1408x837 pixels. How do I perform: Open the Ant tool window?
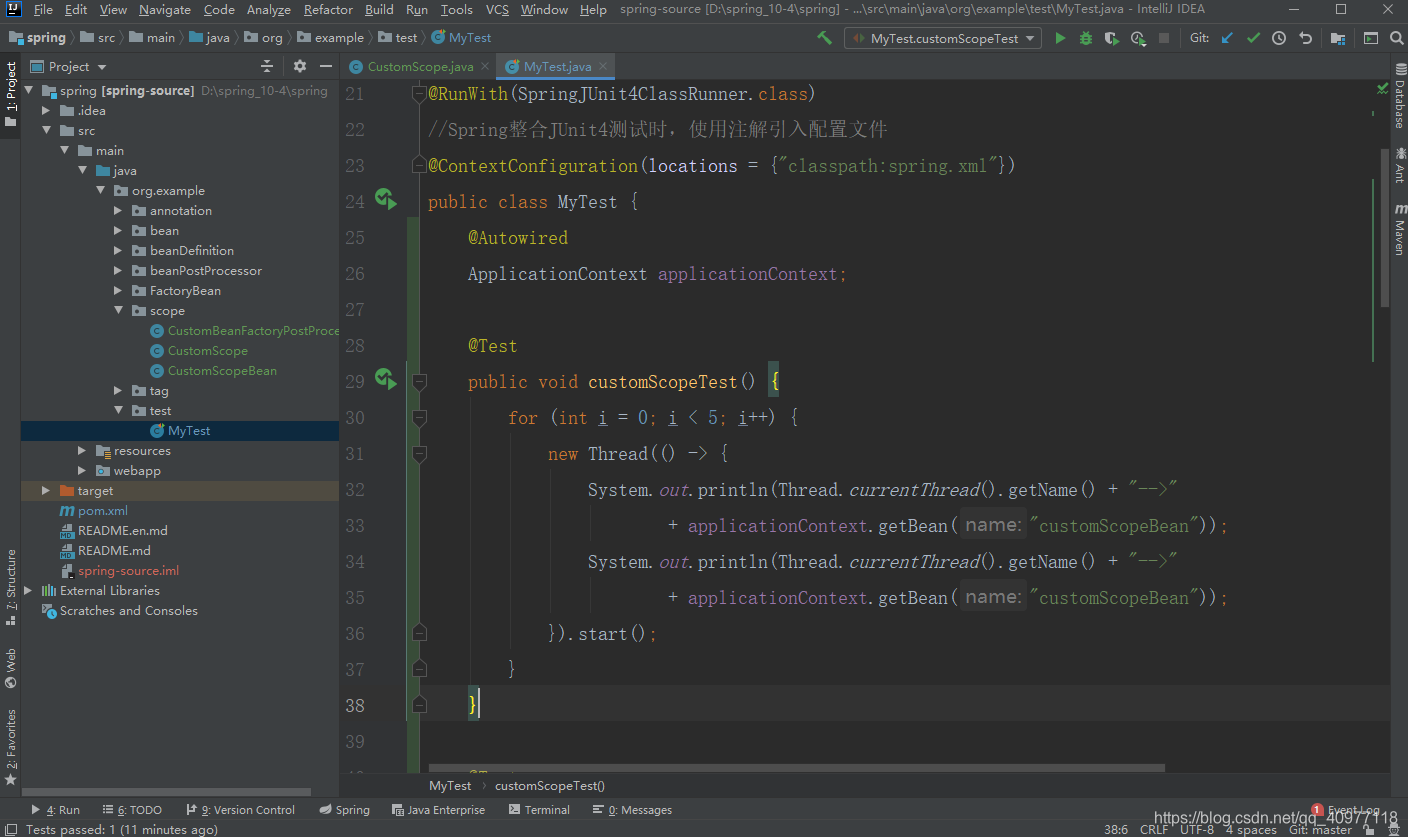(x=1399, y=165)
